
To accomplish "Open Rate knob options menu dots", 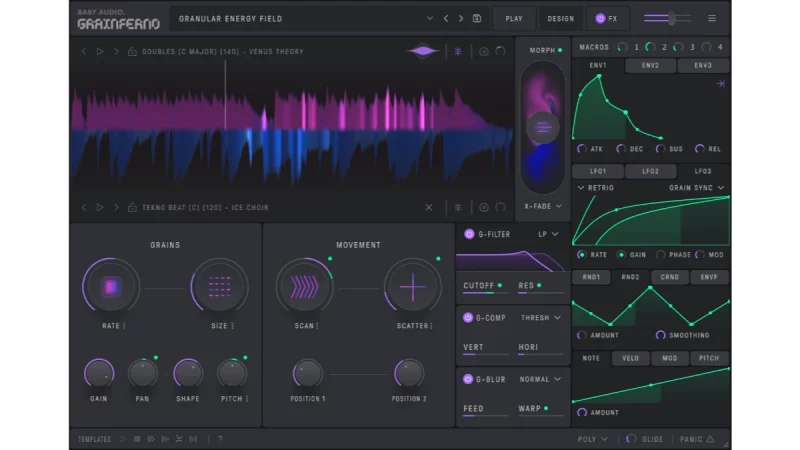I will coord(124,326).
